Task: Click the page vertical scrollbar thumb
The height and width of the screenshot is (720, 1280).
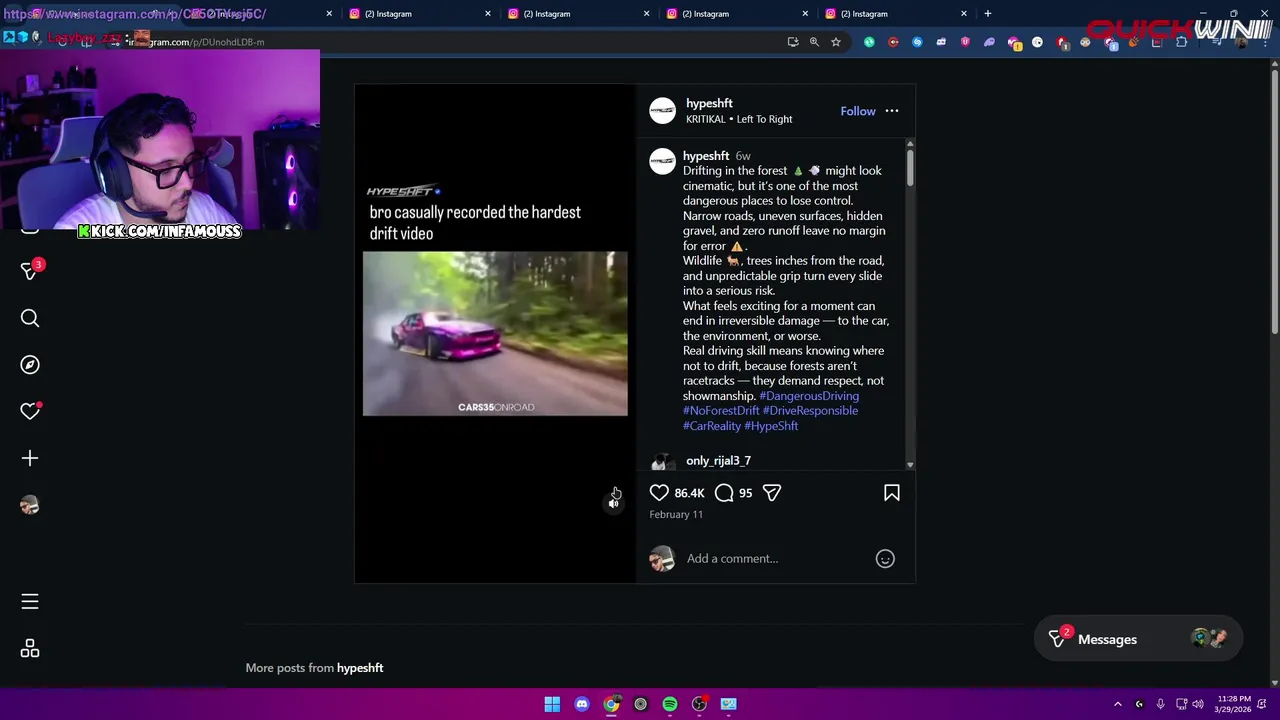Action: point(1274,200)
